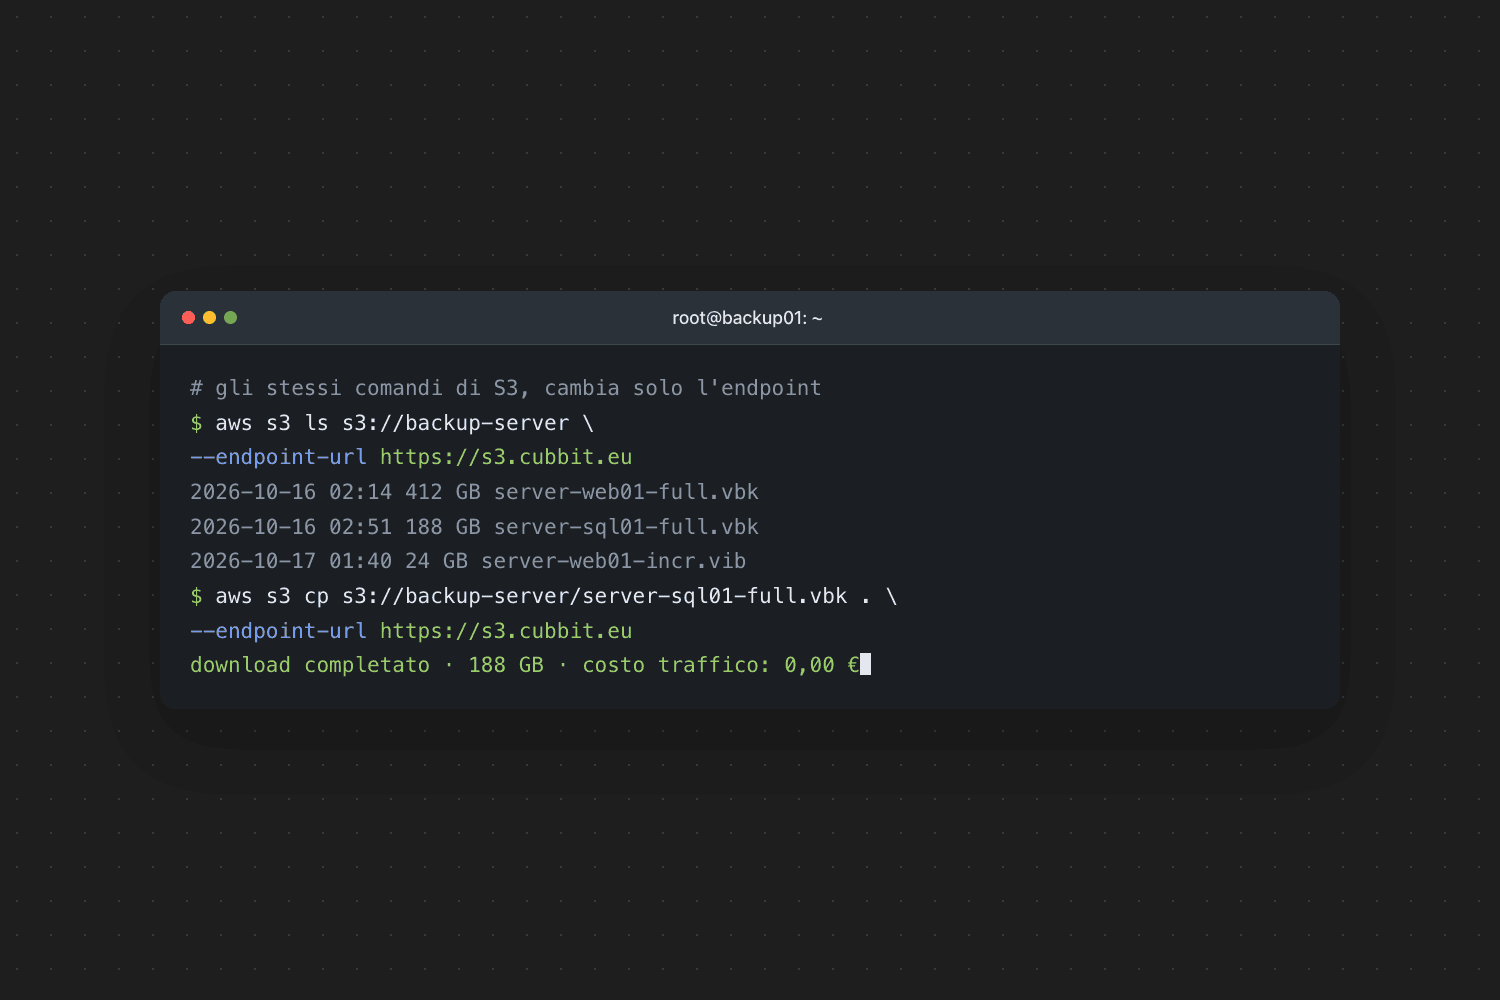Click the command "aws s3 ls s3://backup-server"
This screenshot has height=1000, width=1500.
click(x=392, y=423)
